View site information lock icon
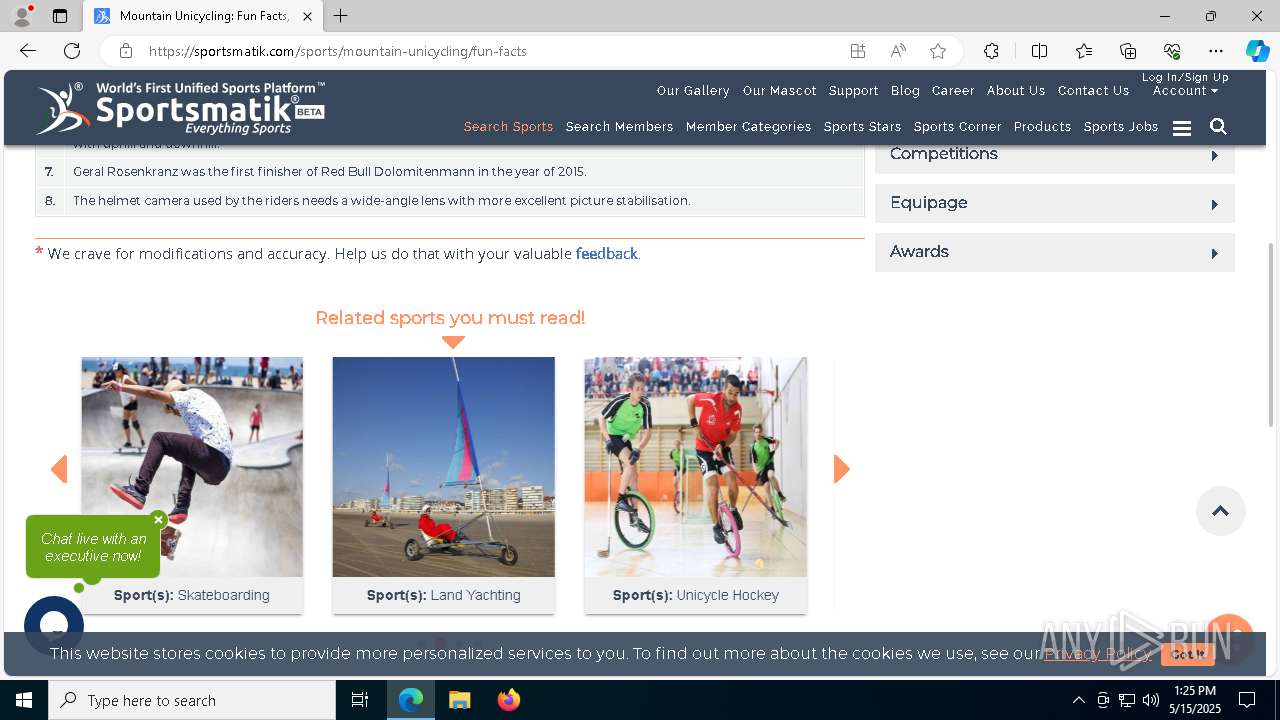The width and height of the screenshot is (1280, 720). 125,51
